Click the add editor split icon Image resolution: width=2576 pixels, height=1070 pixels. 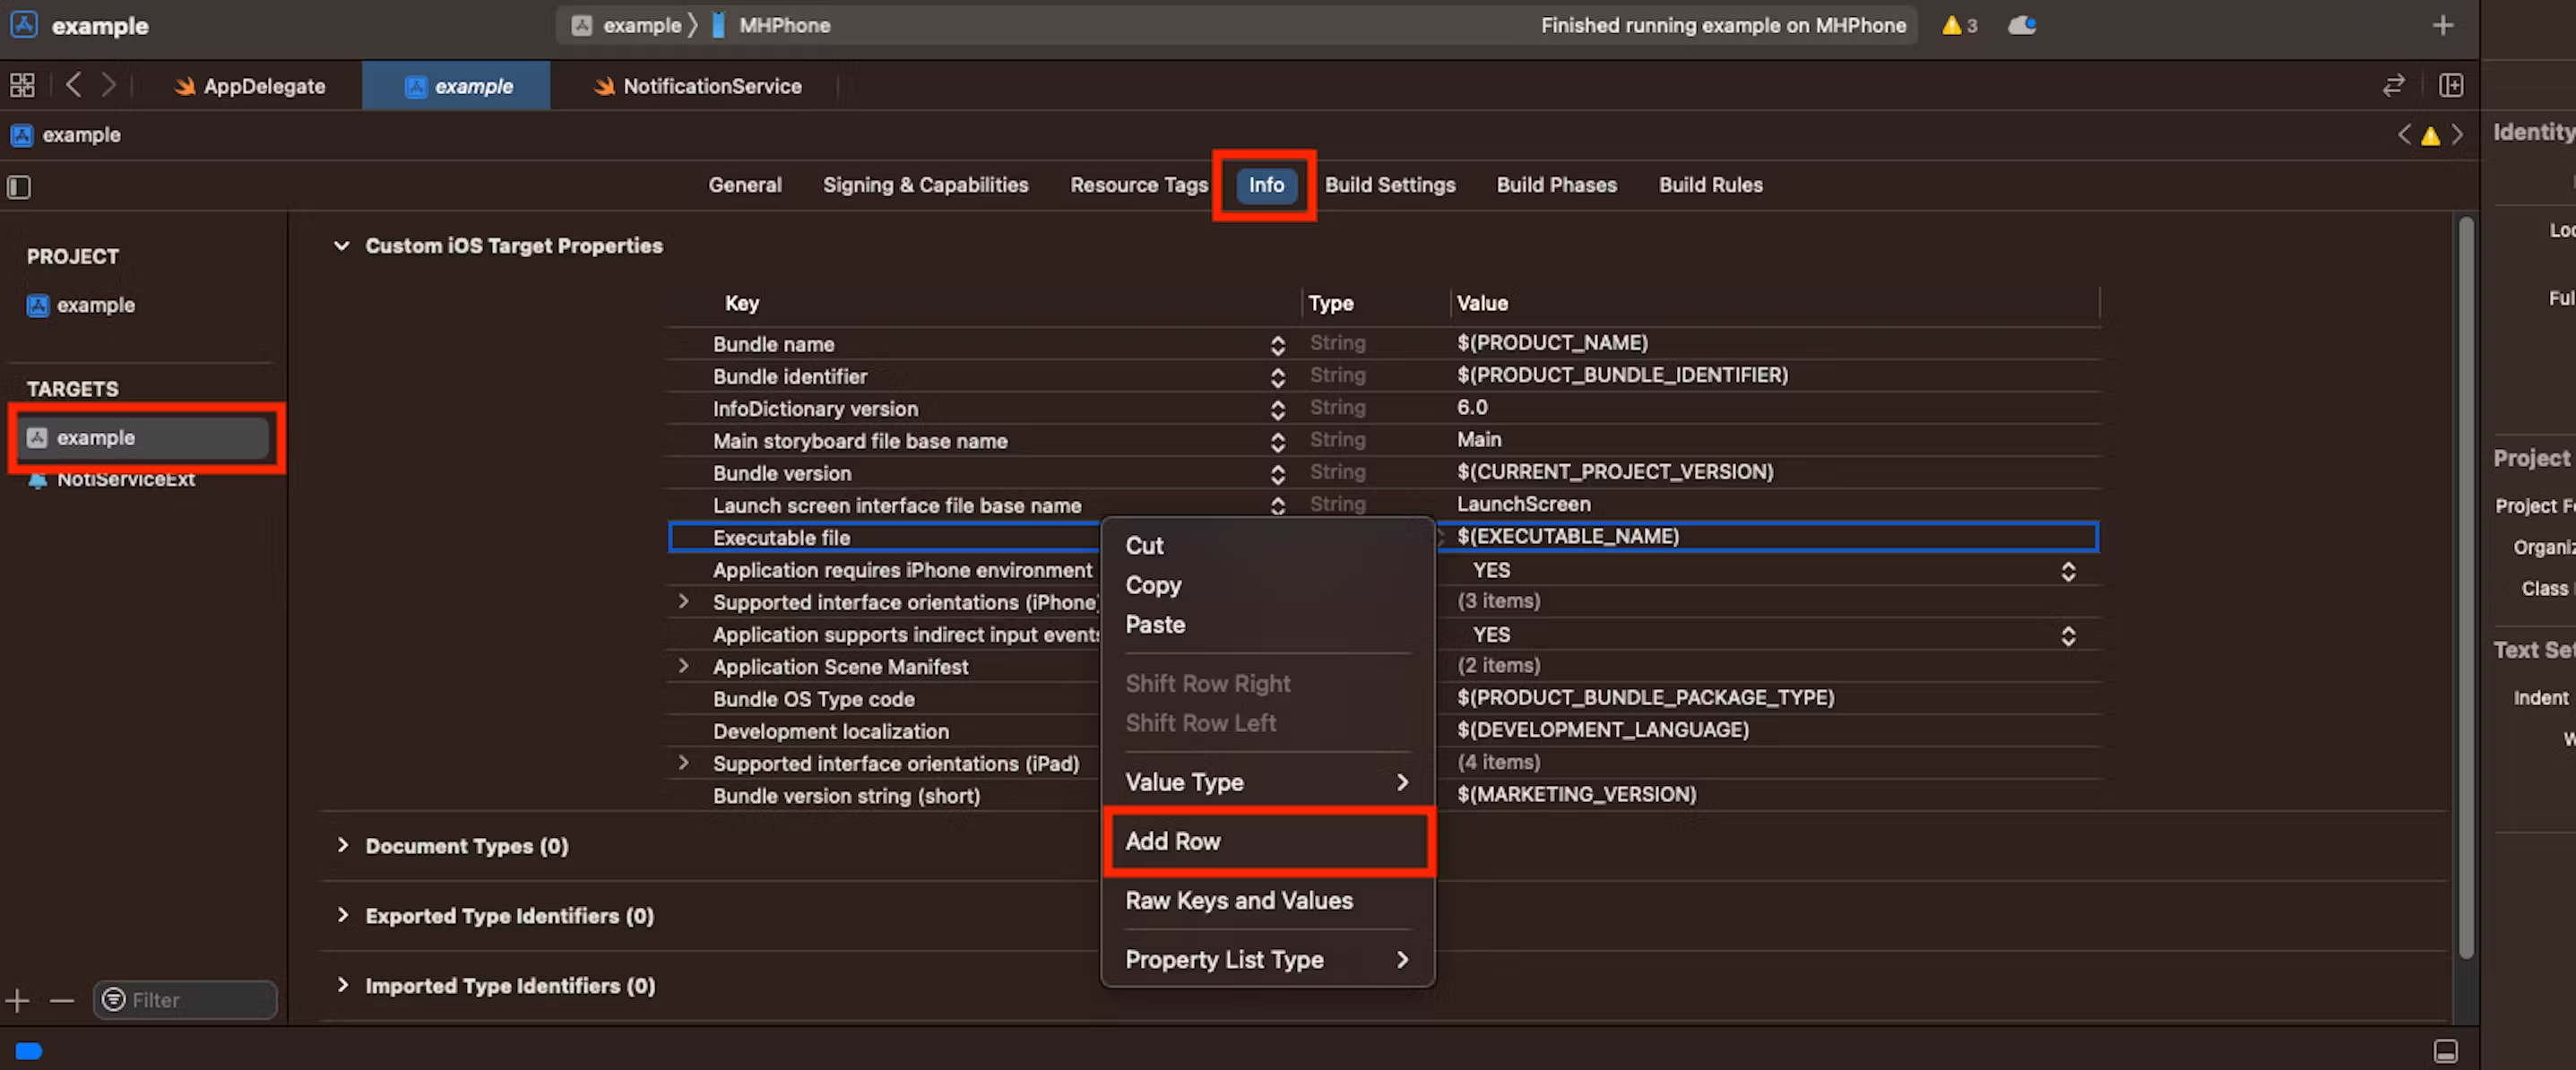pos(2451,86)
